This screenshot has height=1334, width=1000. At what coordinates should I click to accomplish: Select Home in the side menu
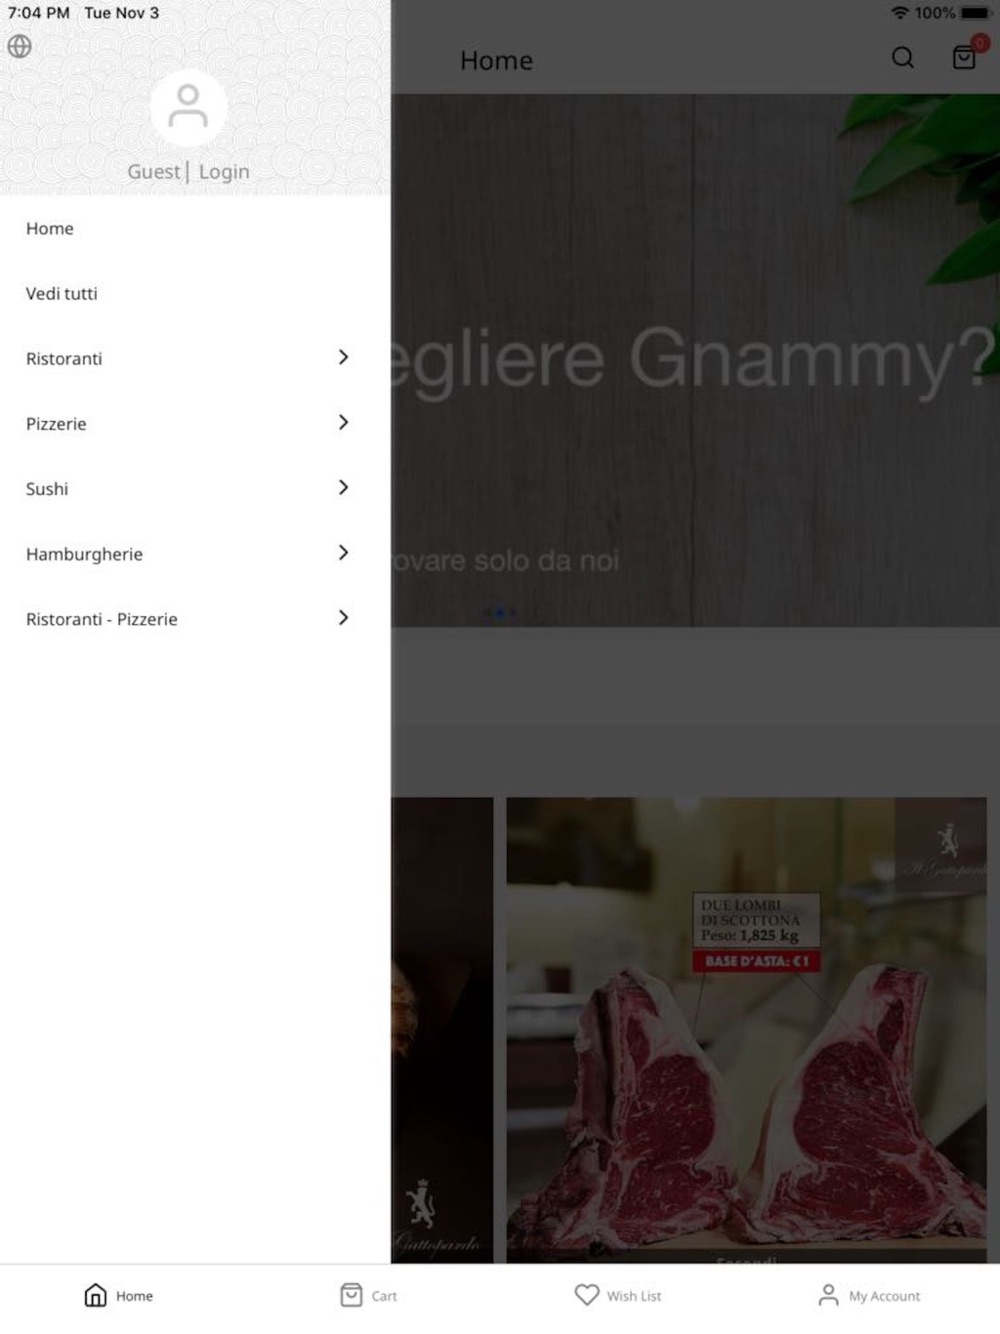(195, 228)
